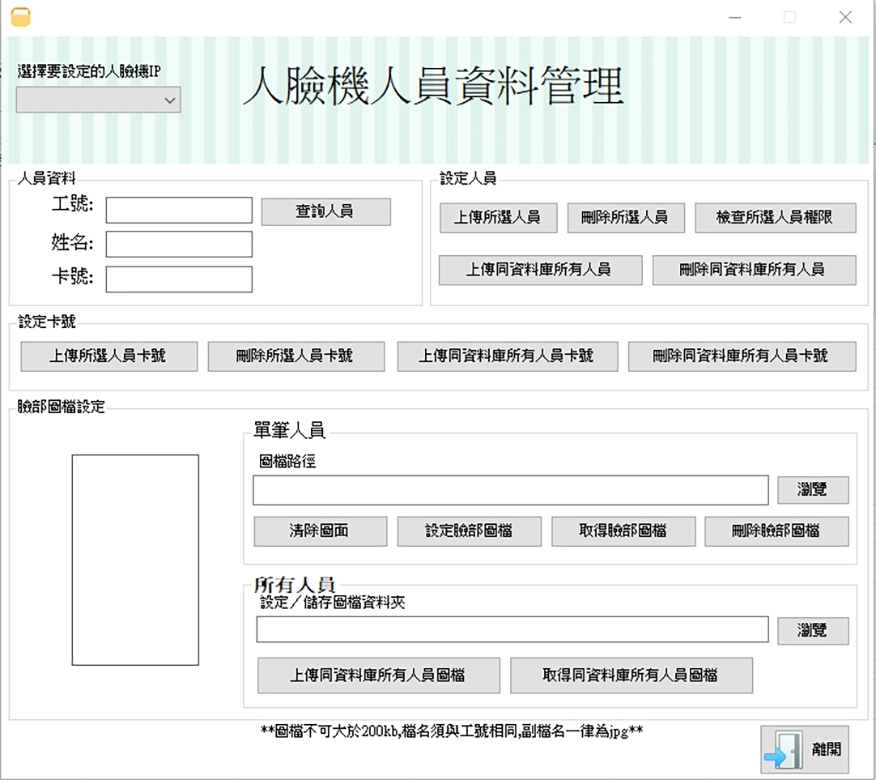Click 上傳所選人員 button

point(499,218)
